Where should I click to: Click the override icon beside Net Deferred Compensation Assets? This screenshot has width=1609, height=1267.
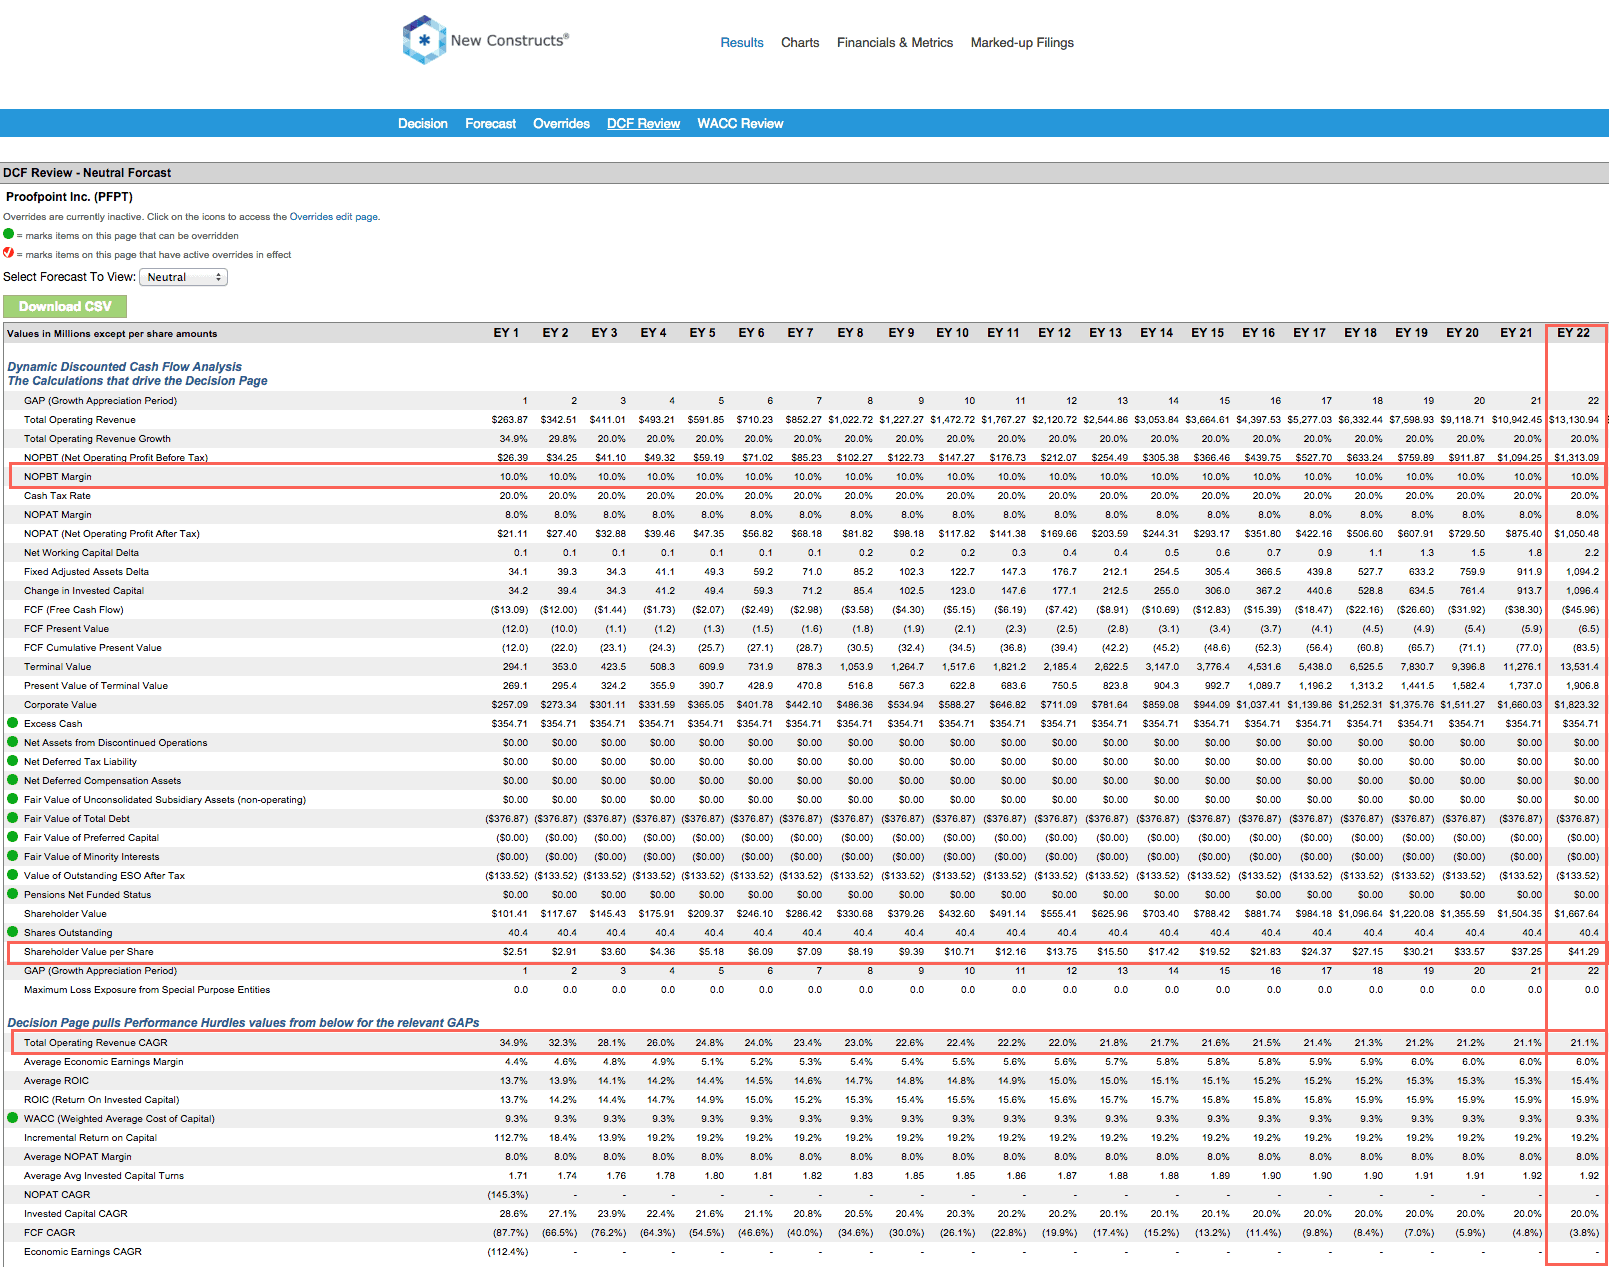13,779
